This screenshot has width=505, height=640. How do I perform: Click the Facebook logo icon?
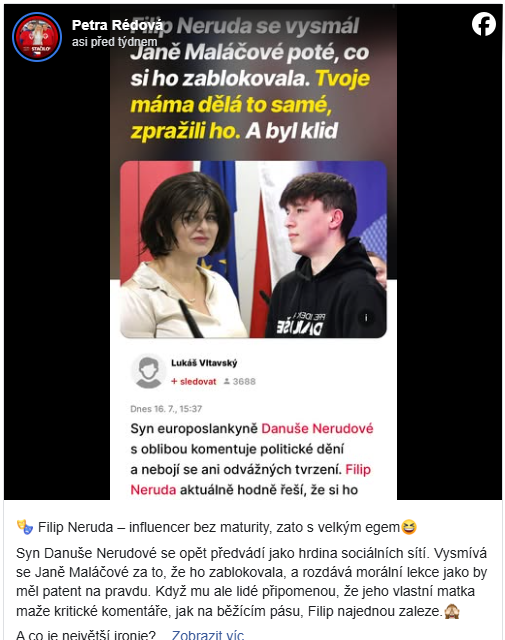(x=484, y=24)
